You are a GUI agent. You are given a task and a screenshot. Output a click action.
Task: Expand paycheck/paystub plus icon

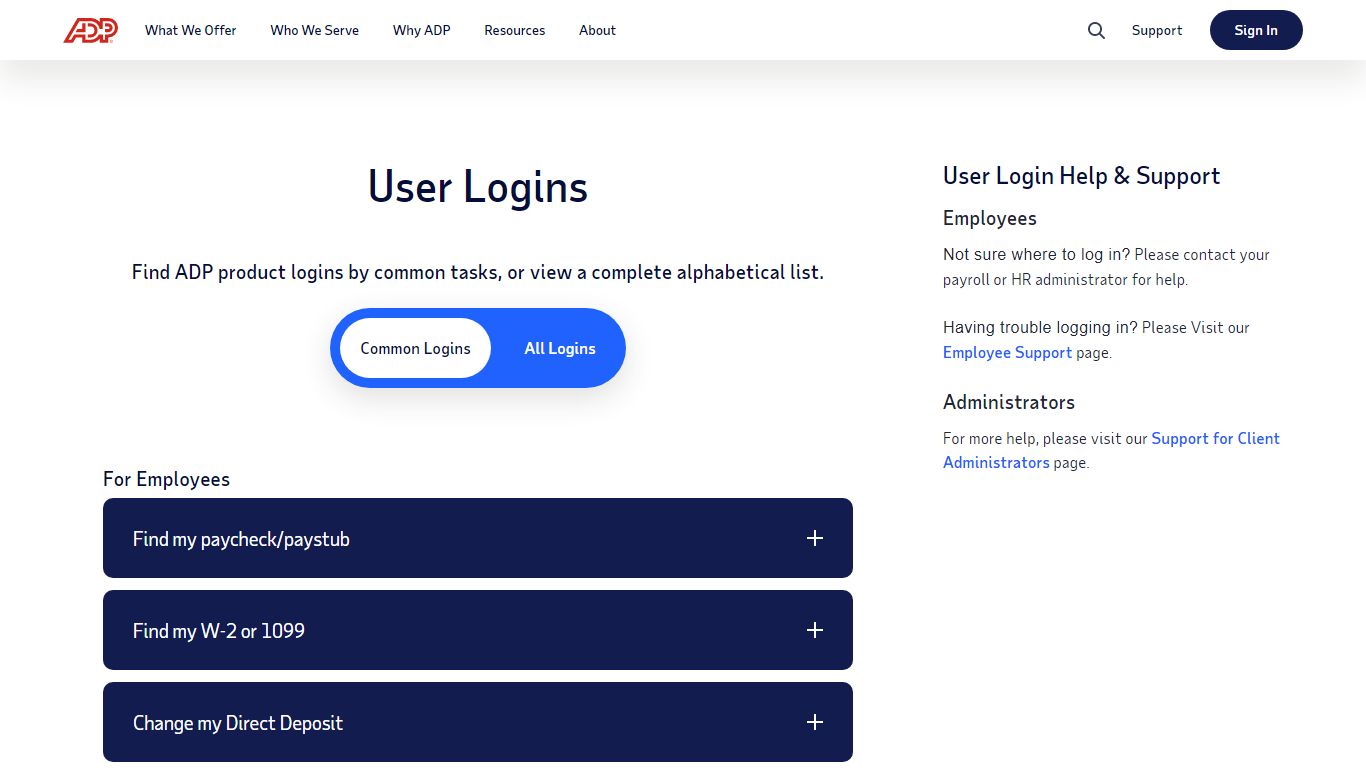[815, 538]
